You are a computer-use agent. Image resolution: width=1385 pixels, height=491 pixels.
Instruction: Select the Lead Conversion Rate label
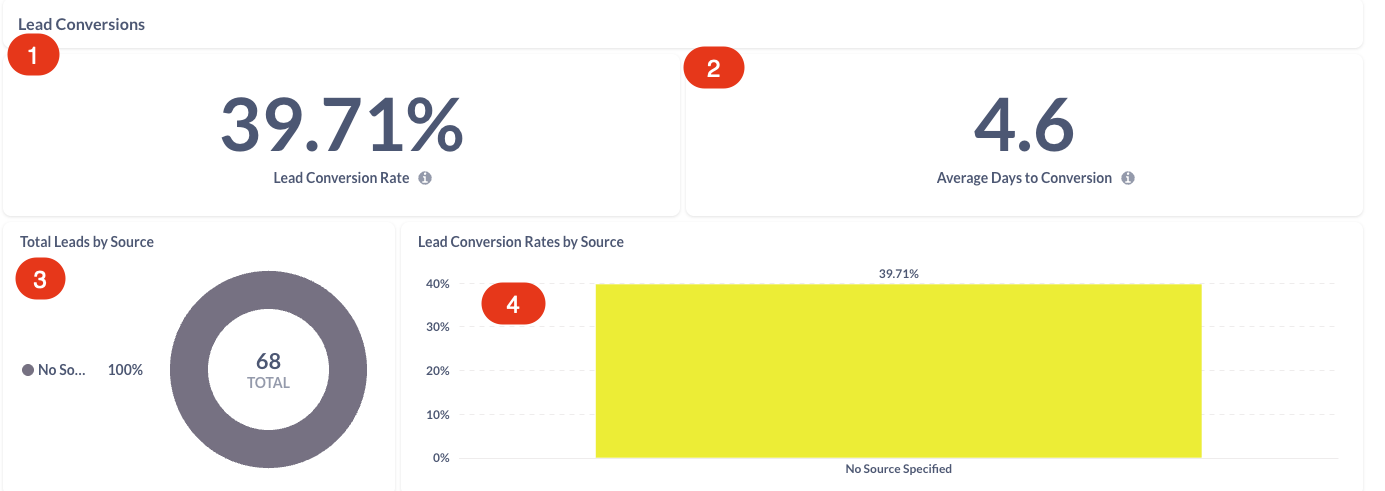(x=341, y=178)
